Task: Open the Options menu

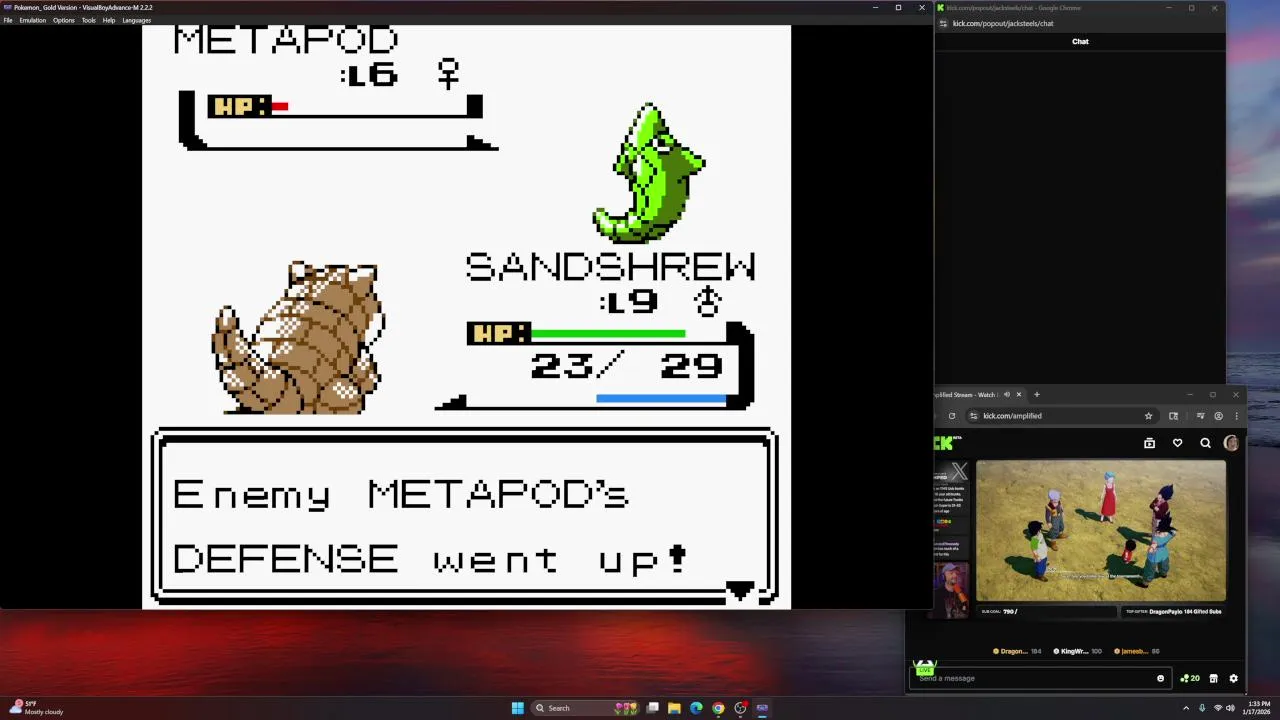Action: [x=64, y=20]
